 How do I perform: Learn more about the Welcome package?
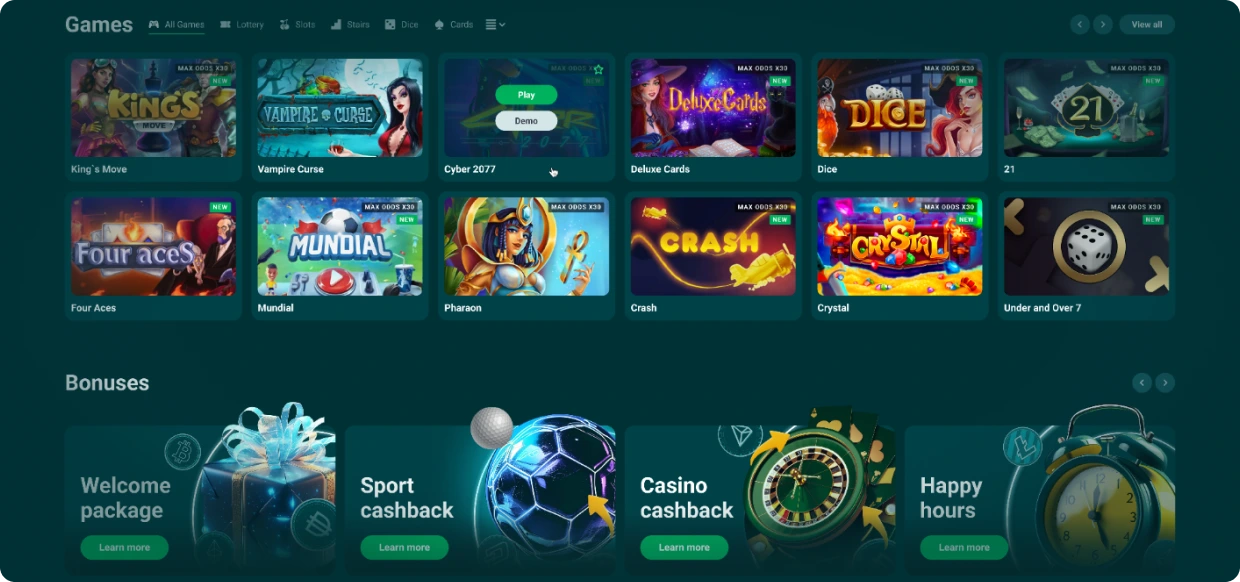tap(124, 547)
